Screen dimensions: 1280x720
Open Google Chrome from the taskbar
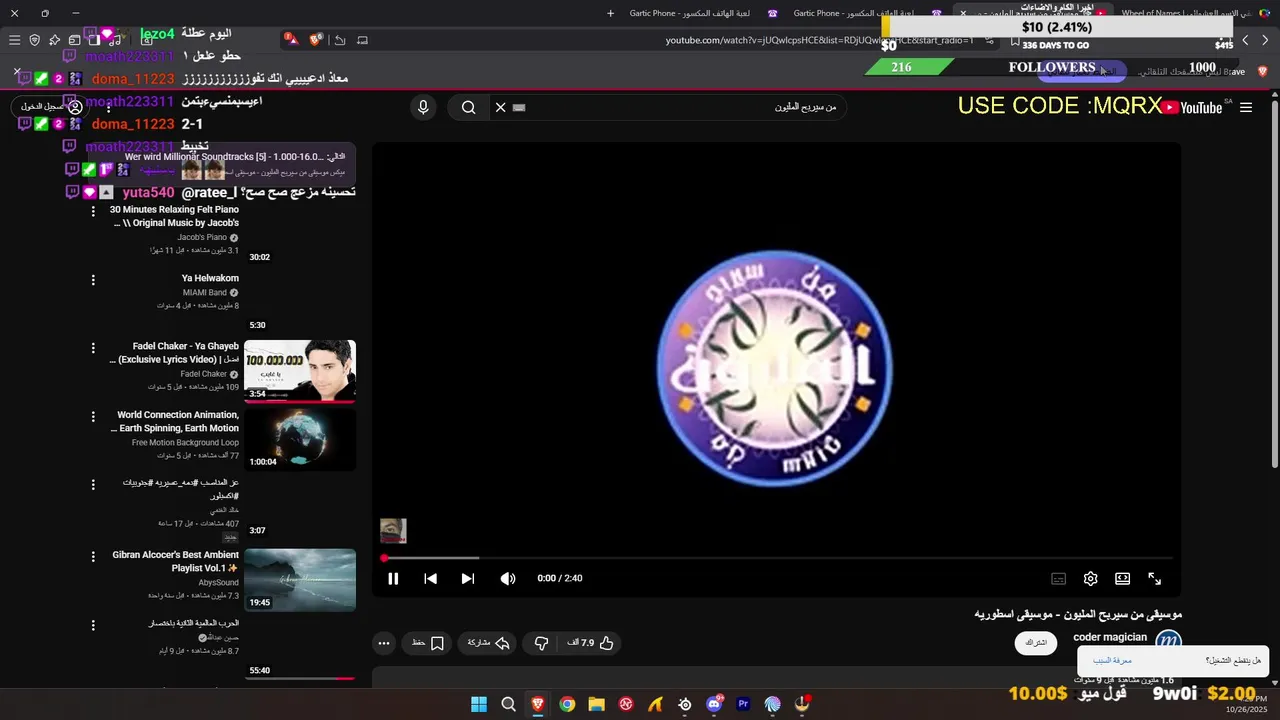(567, 704)
